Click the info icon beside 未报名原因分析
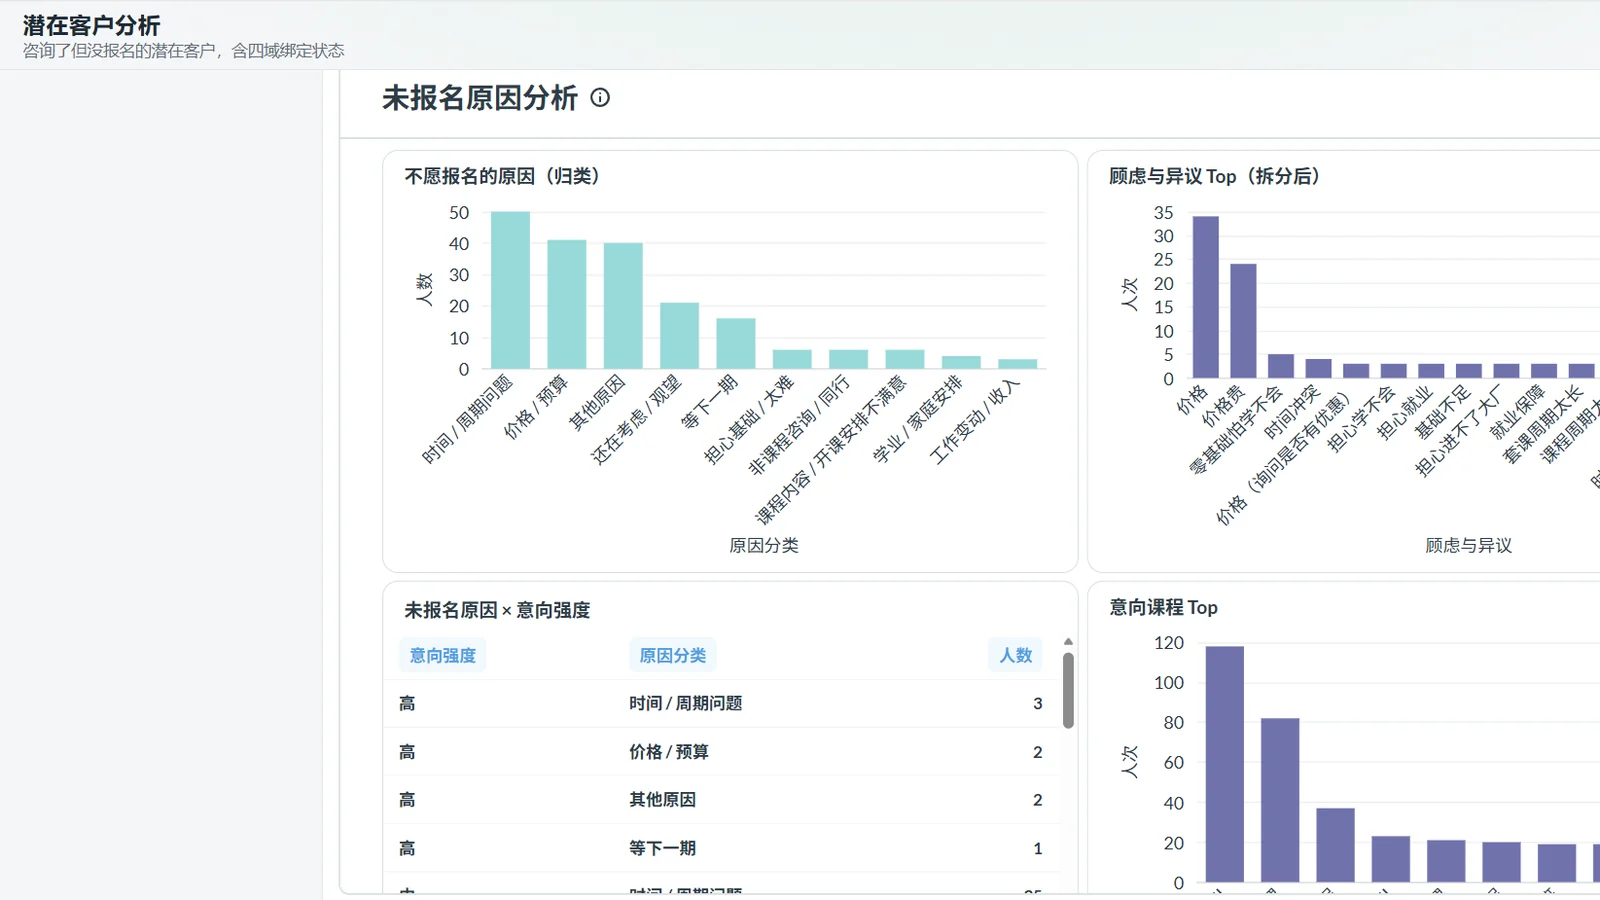1600x900 pixels. (600, 98)
